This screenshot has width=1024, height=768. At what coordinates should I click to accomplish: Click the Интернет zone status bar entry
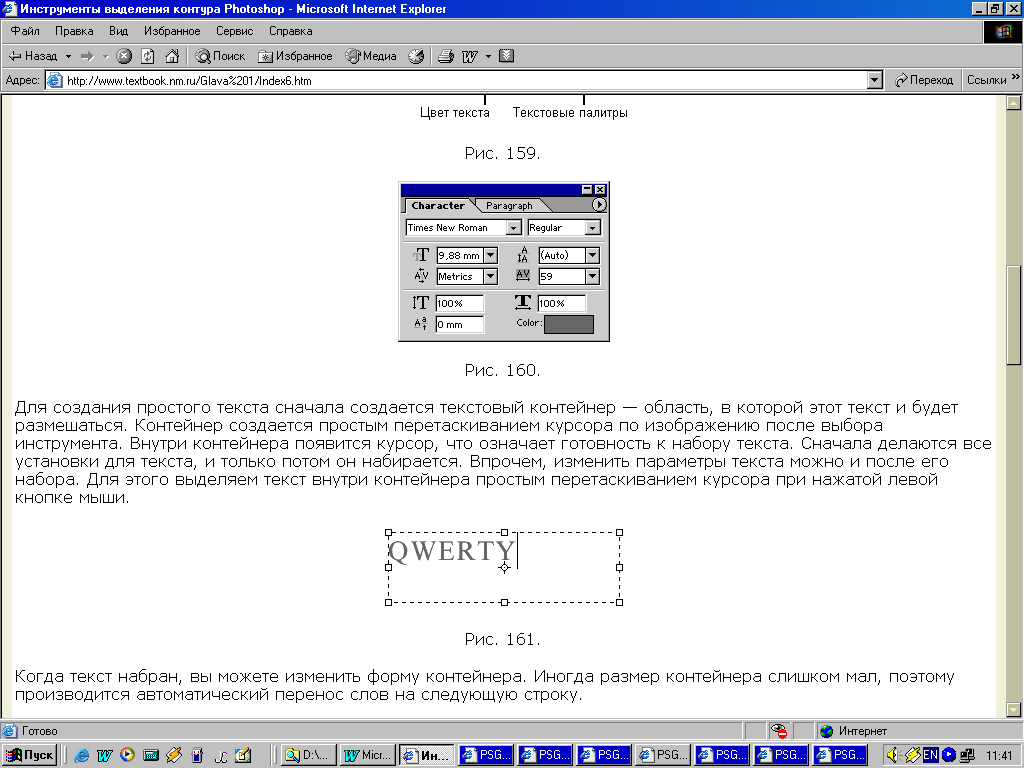pyautogui.click(x=853, y=731)
